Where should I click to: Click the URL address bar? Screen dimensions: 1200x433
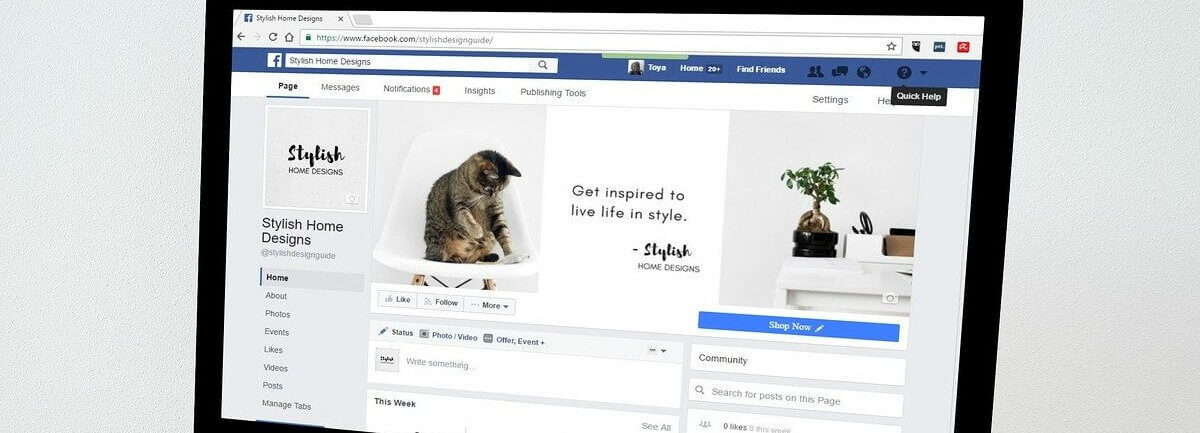coord(601,42)
